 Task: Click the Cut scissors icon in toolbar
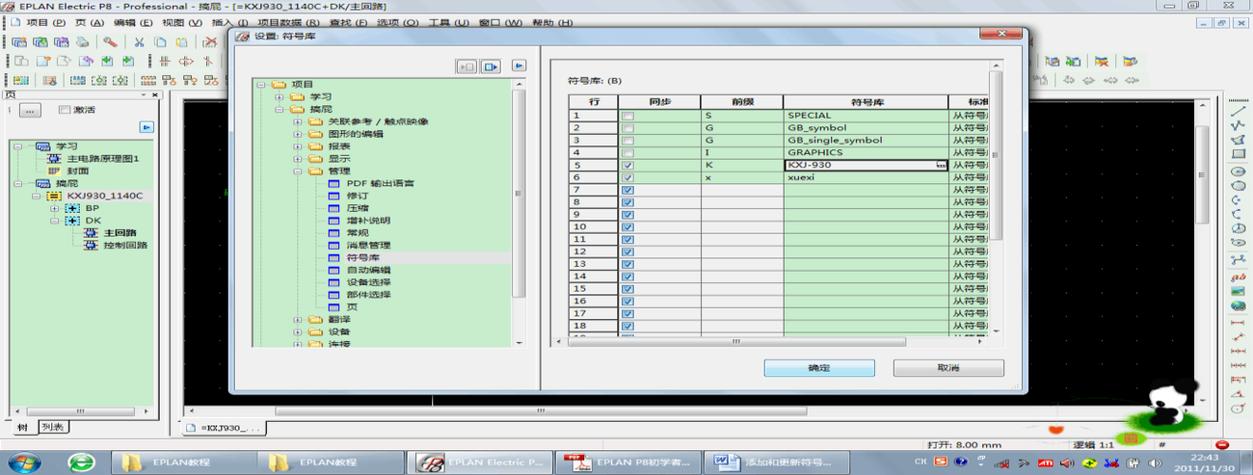click(x=138, y=42)
